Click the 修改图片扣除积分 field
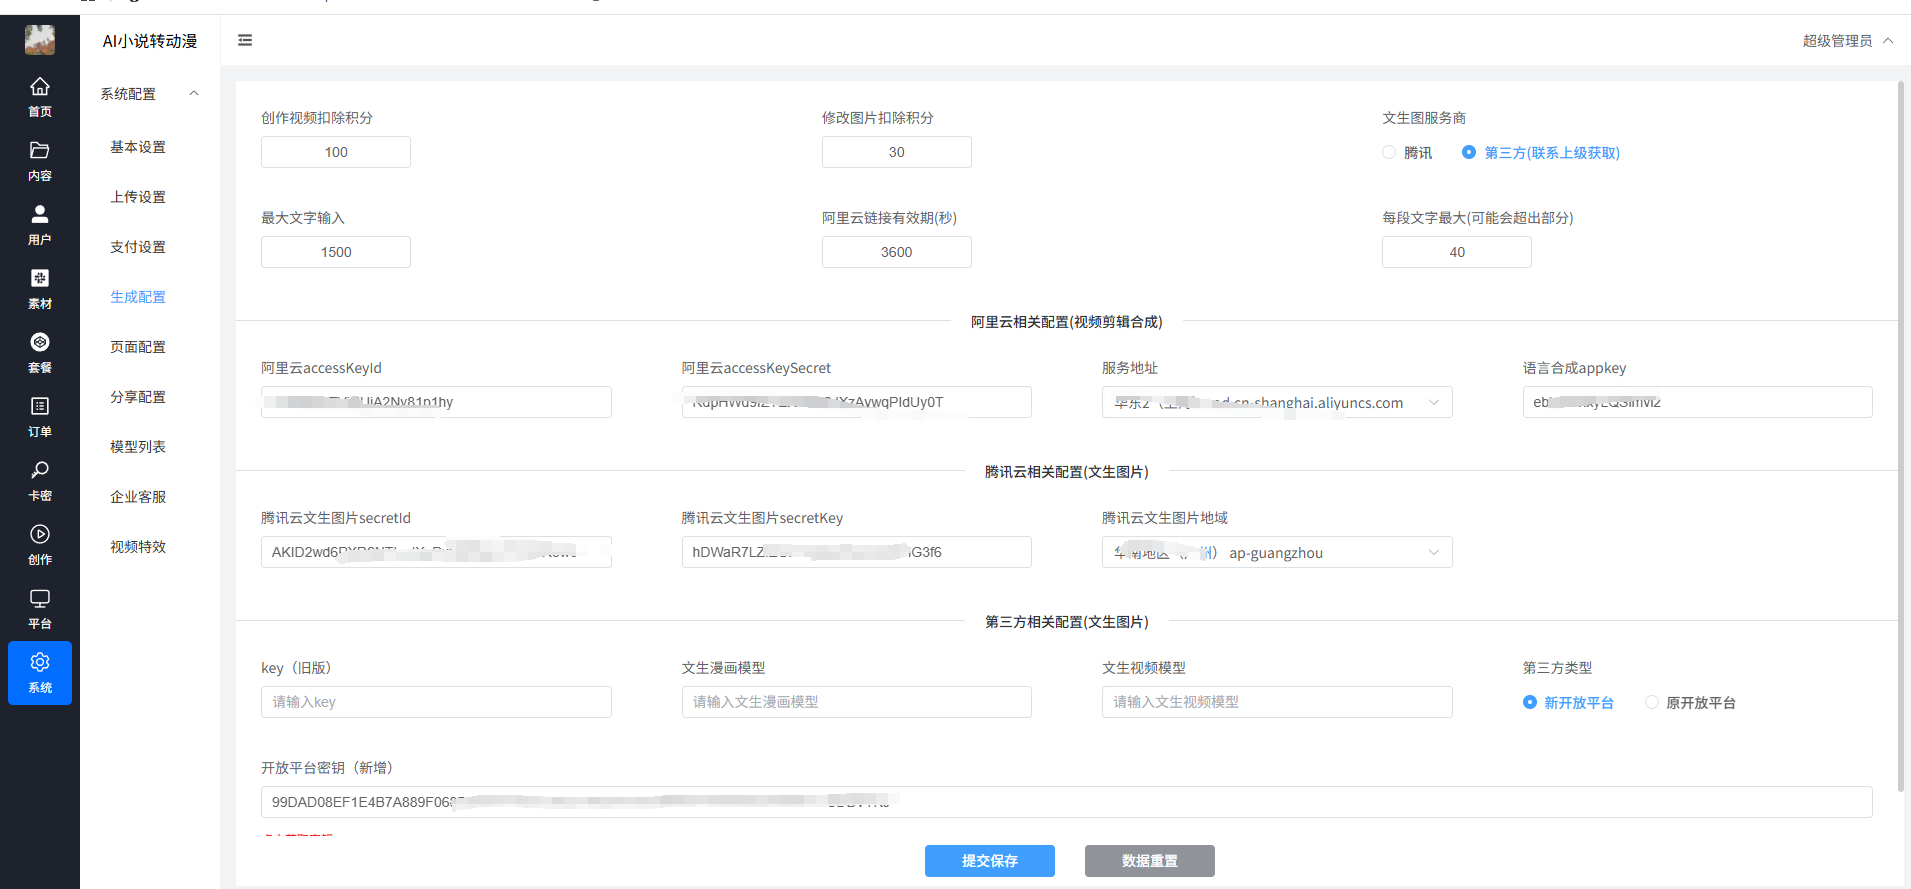Image resolution: width=1911 pixels, height=889 pixels. [897, 152]
